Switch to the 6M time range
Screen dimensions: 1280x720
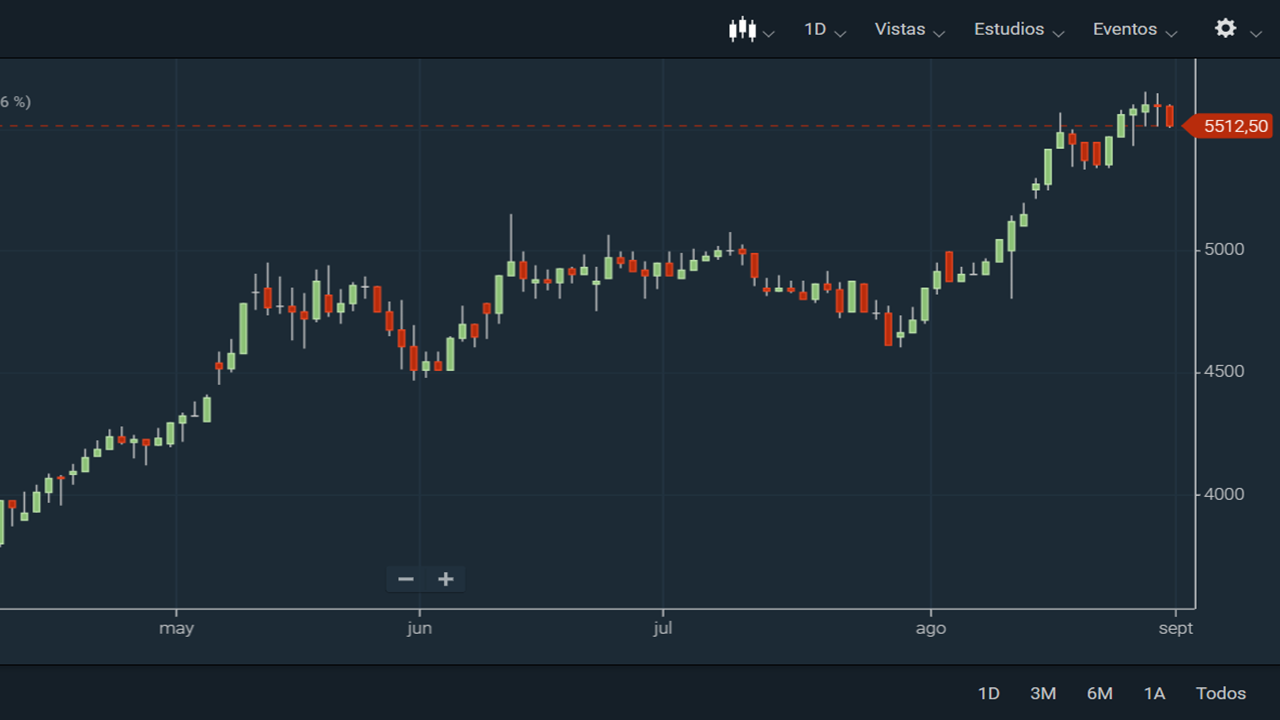tap(1100, 693)
